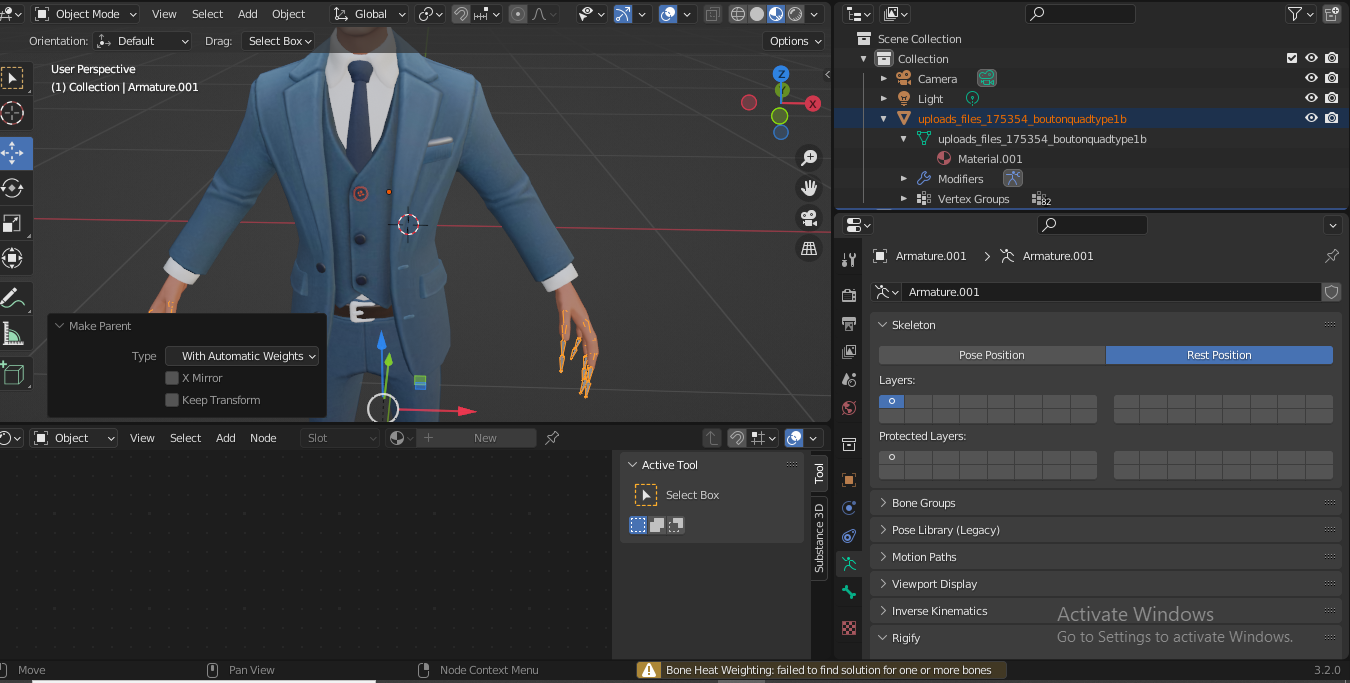Select the Move tool in the left toolbar
This screenshot has width=1350, height=683.
[x=13, y=153]
